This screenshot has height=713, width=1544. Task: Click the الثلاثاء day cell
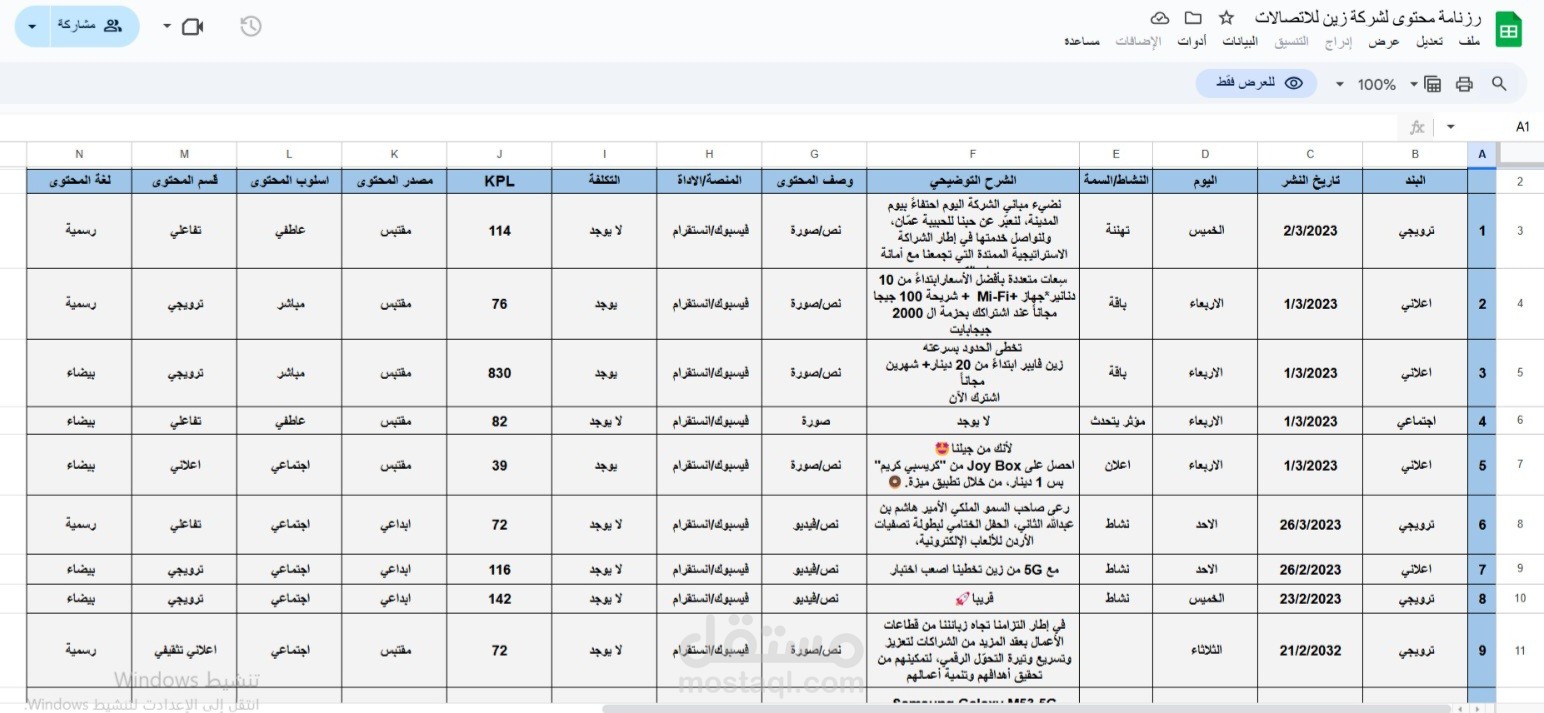tap(1205, 650)
